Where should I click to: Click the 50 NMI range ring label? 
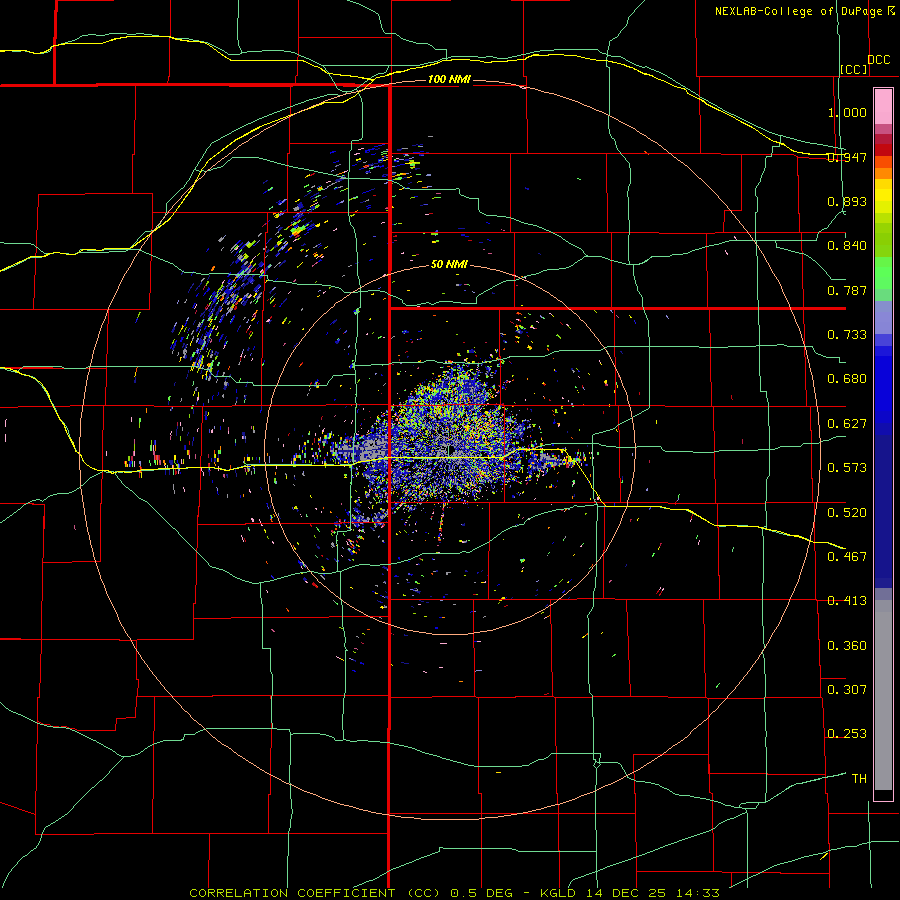(x=449, y=264)
